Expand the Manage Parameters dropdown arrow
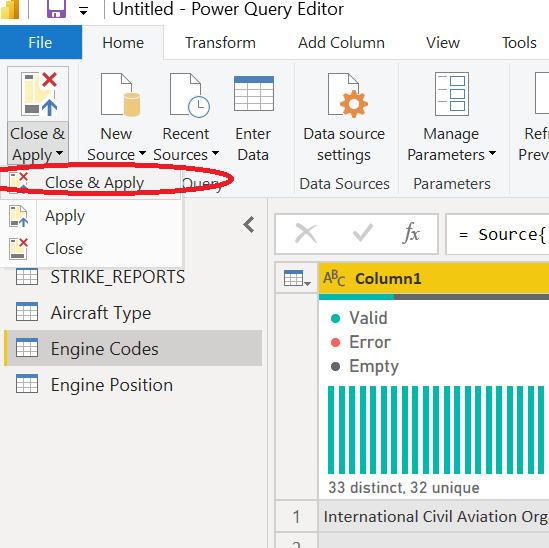The width and height of the screenshot is (549, 548). (492, 153)
